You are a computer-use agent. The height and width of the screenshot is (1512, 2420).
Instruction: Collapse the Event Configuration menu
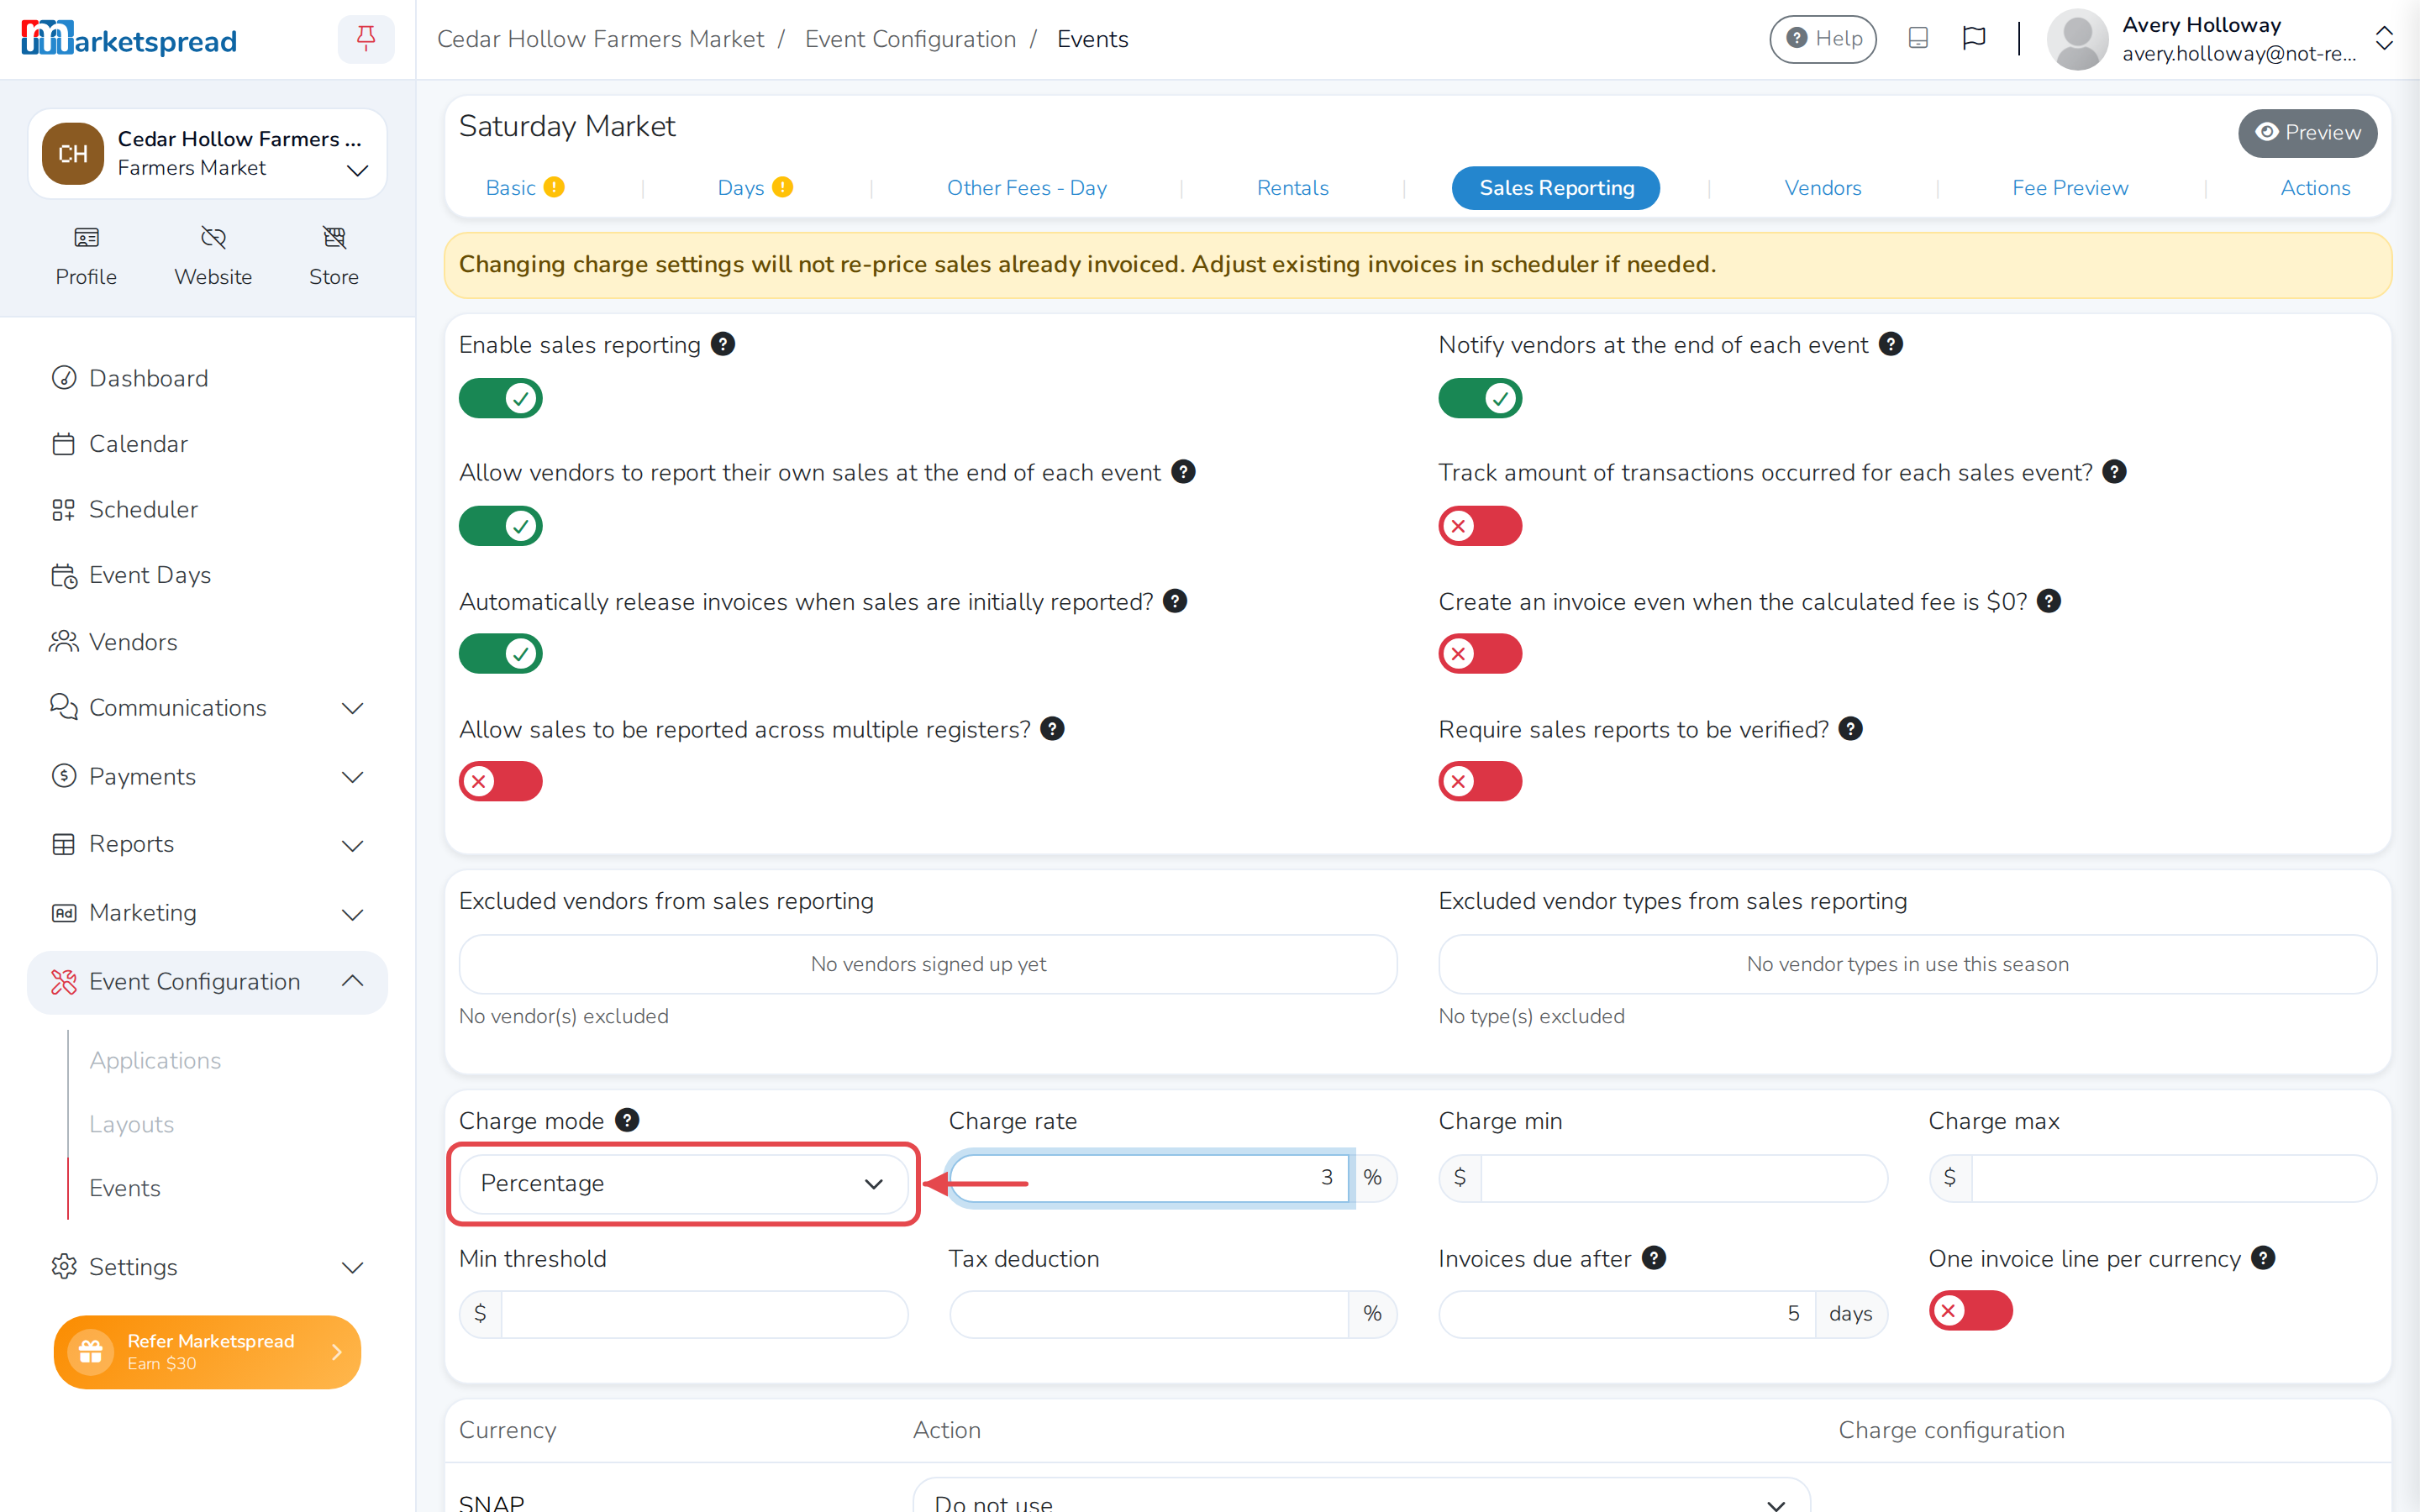click(207, 982)
